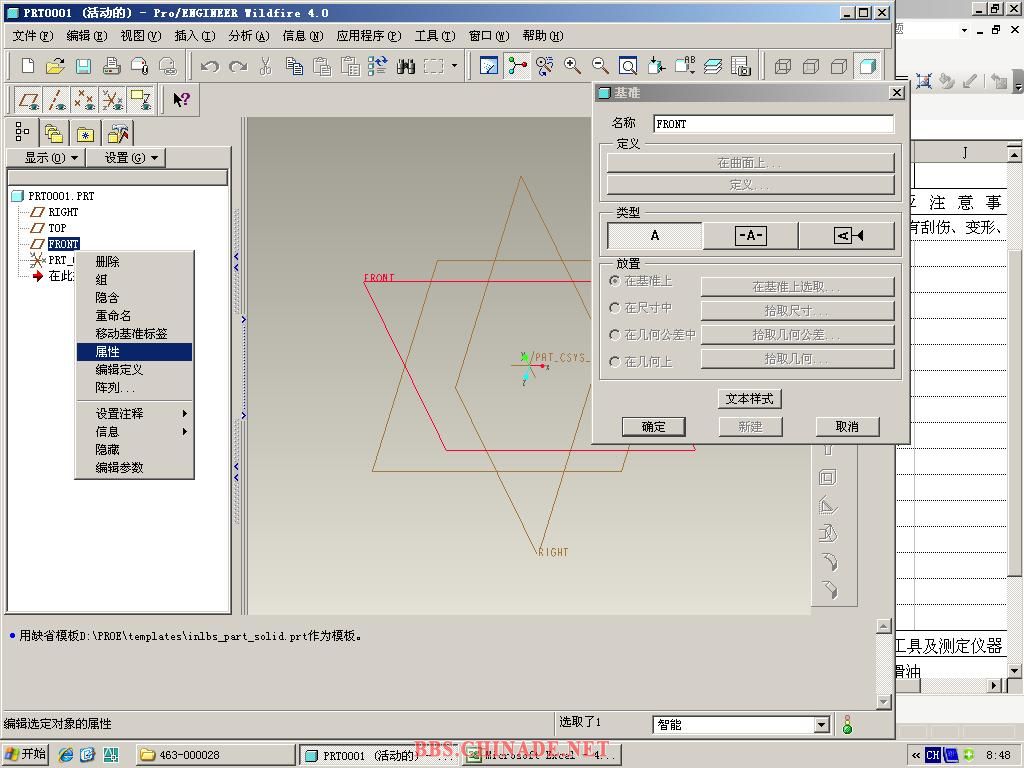Expand the 设置注释 submenu
Viewport: 1024px width, 768px height.
135,413
